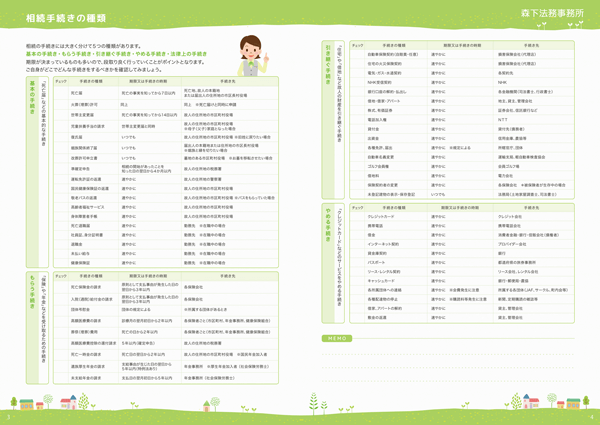This screenshot has width=600, height=425.
Task: Click the 未払い給与 row name
Action: coord(80,254)
